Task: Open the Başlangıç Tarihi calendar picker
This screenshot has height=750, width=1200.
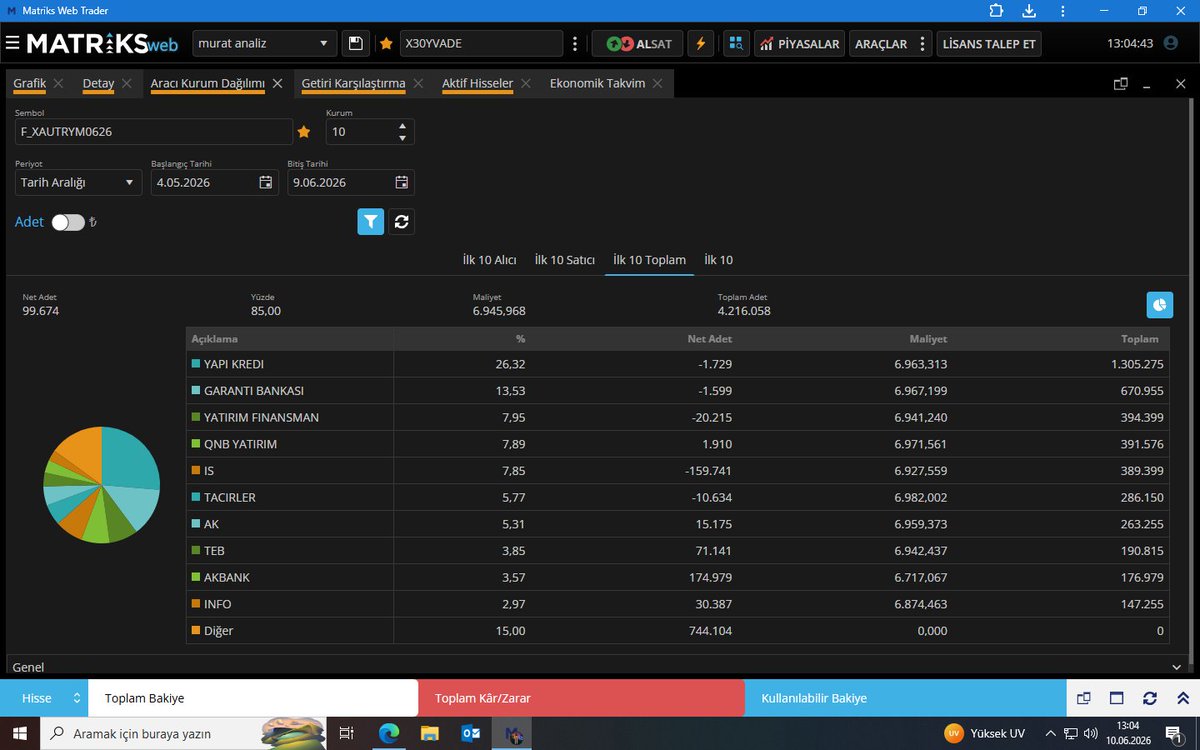Action: click(265, 182)
